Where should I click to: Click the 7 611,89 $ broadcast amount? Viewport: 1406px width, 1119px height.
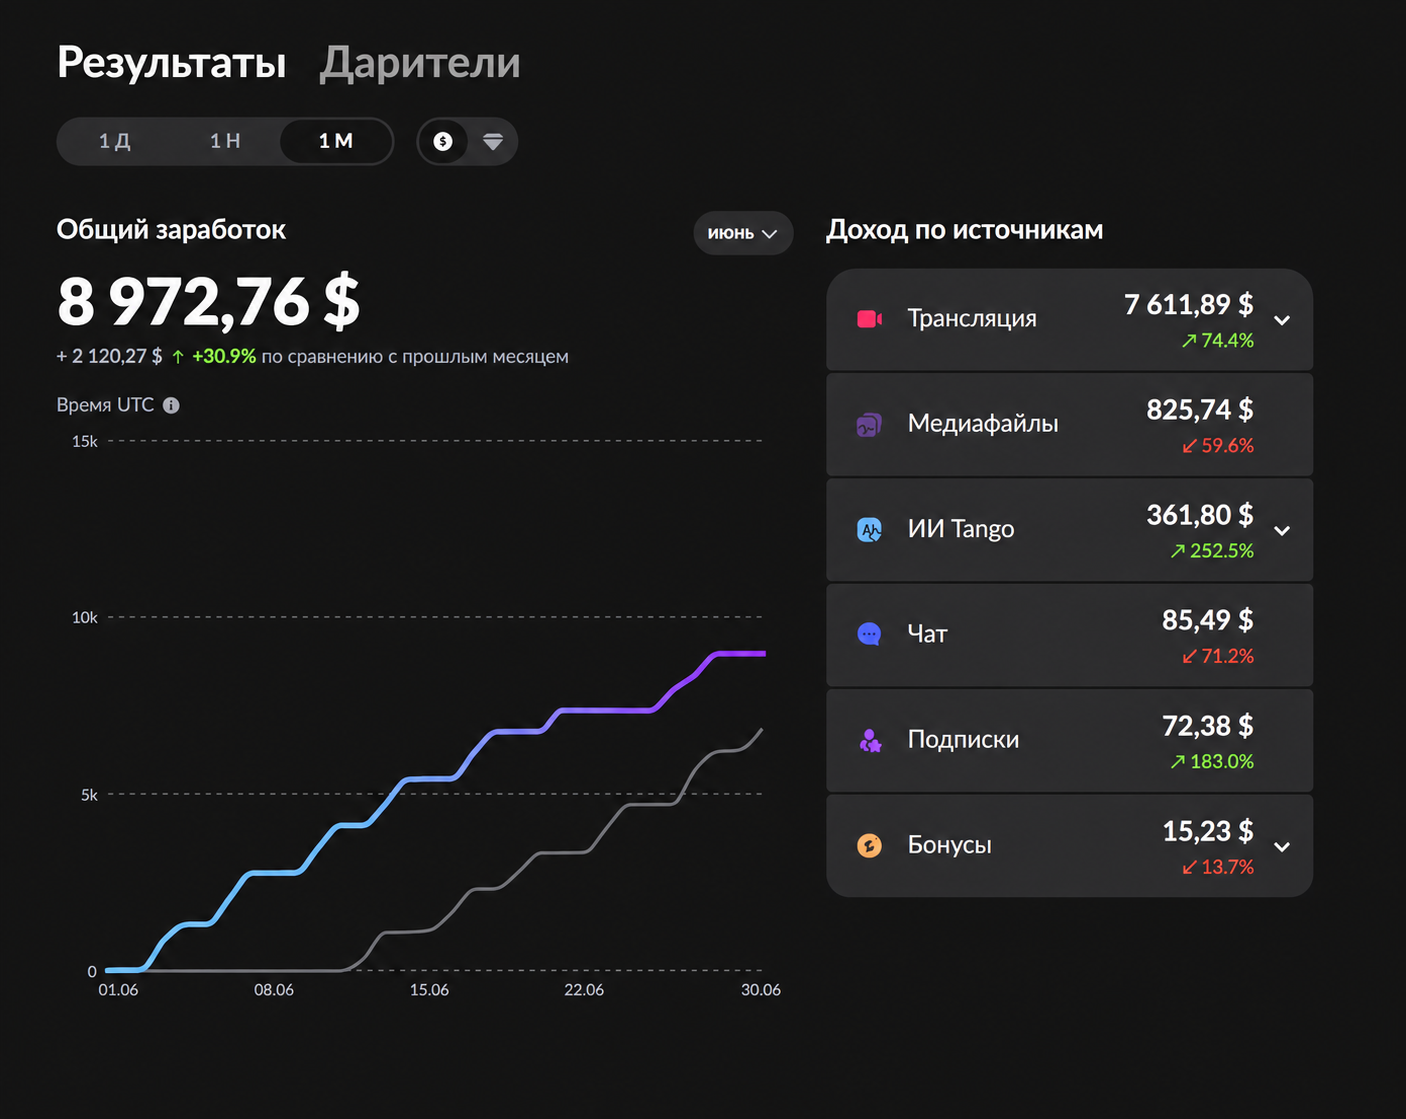click(1188, 304)
